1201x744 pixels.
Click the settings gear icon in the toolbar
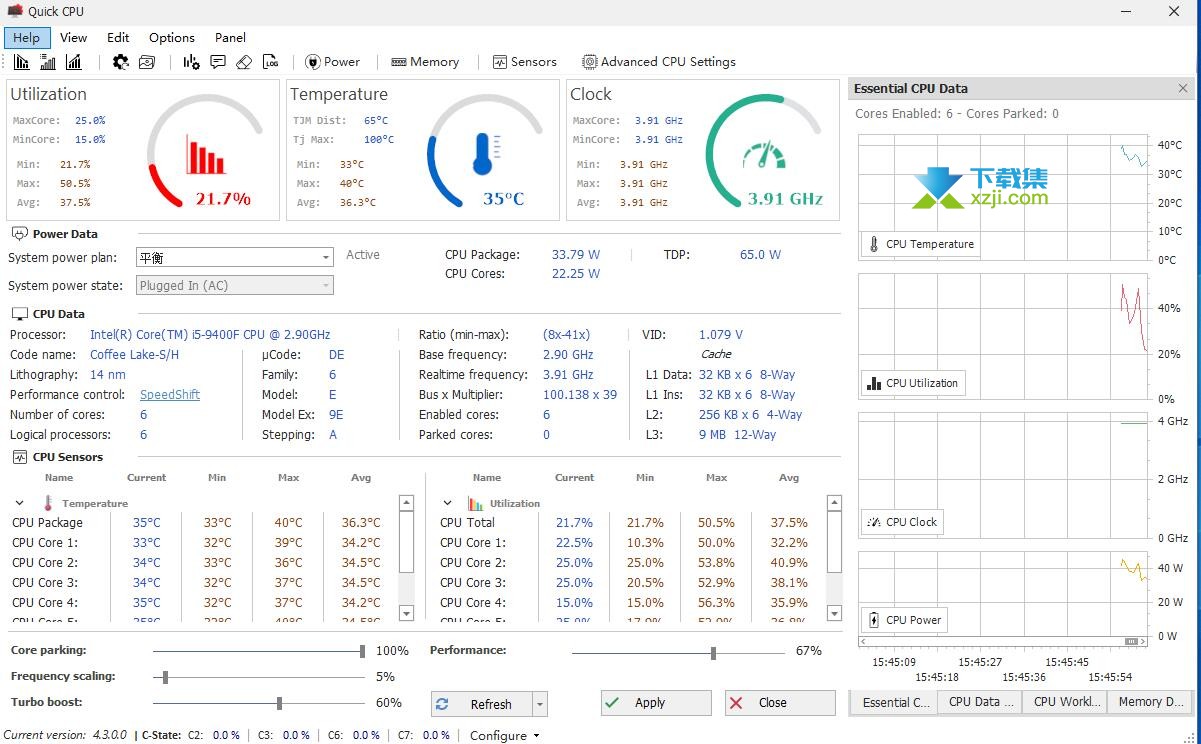121,62
